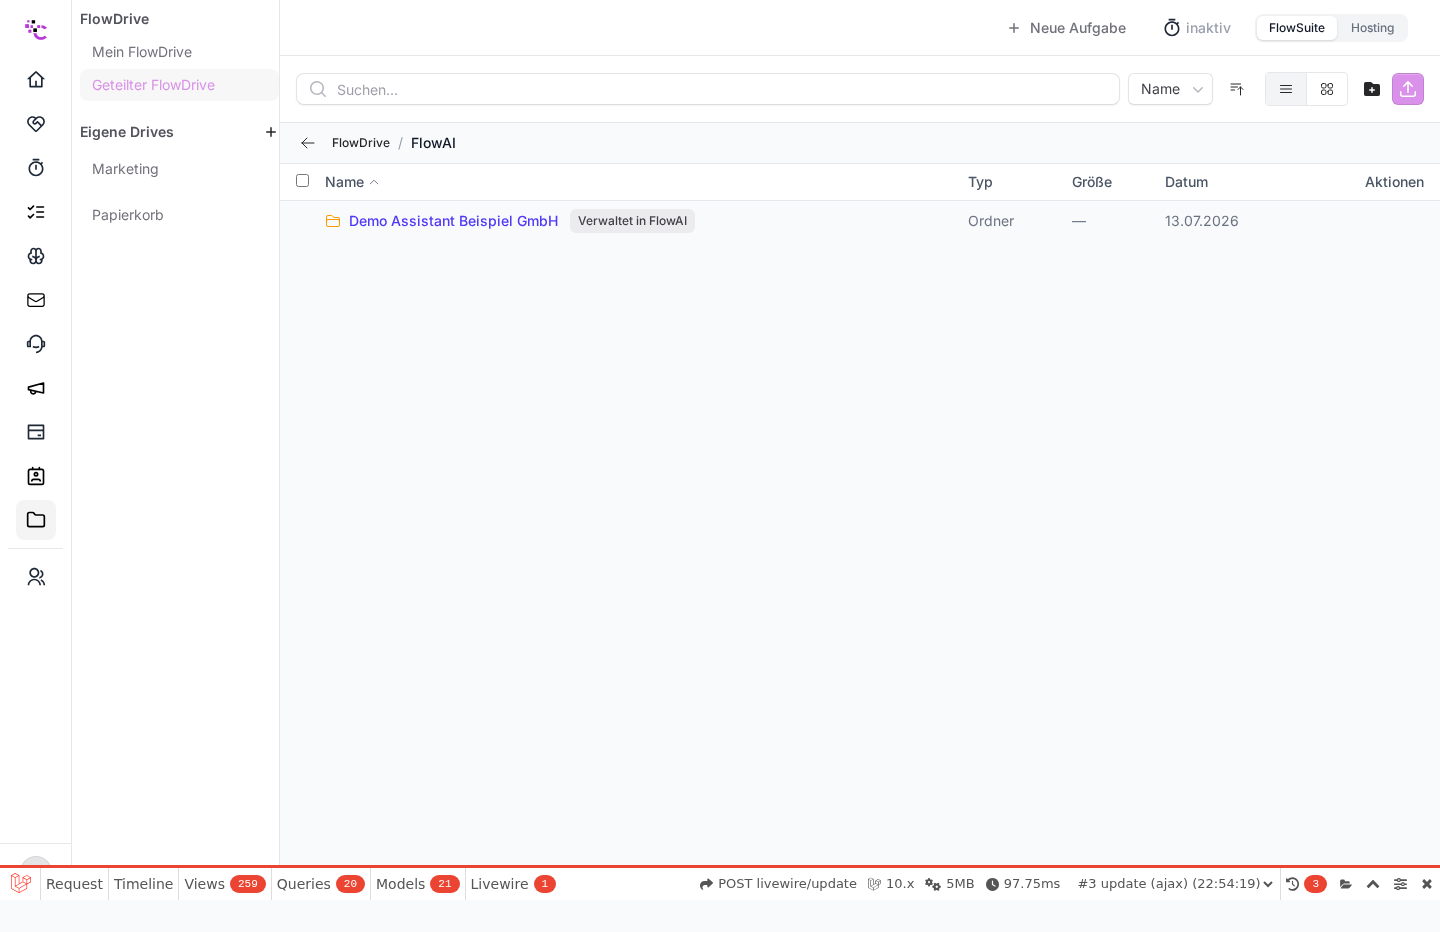This screenshot has width=1440, height=932.
Task: Open the headset support sidebar icon
Action: click(36, 344)
